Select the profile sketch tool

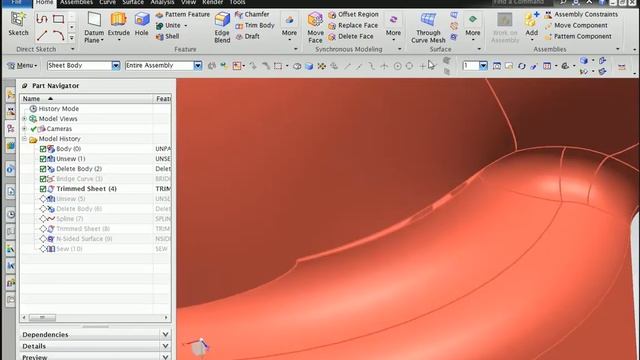click(x=42, y=19)
